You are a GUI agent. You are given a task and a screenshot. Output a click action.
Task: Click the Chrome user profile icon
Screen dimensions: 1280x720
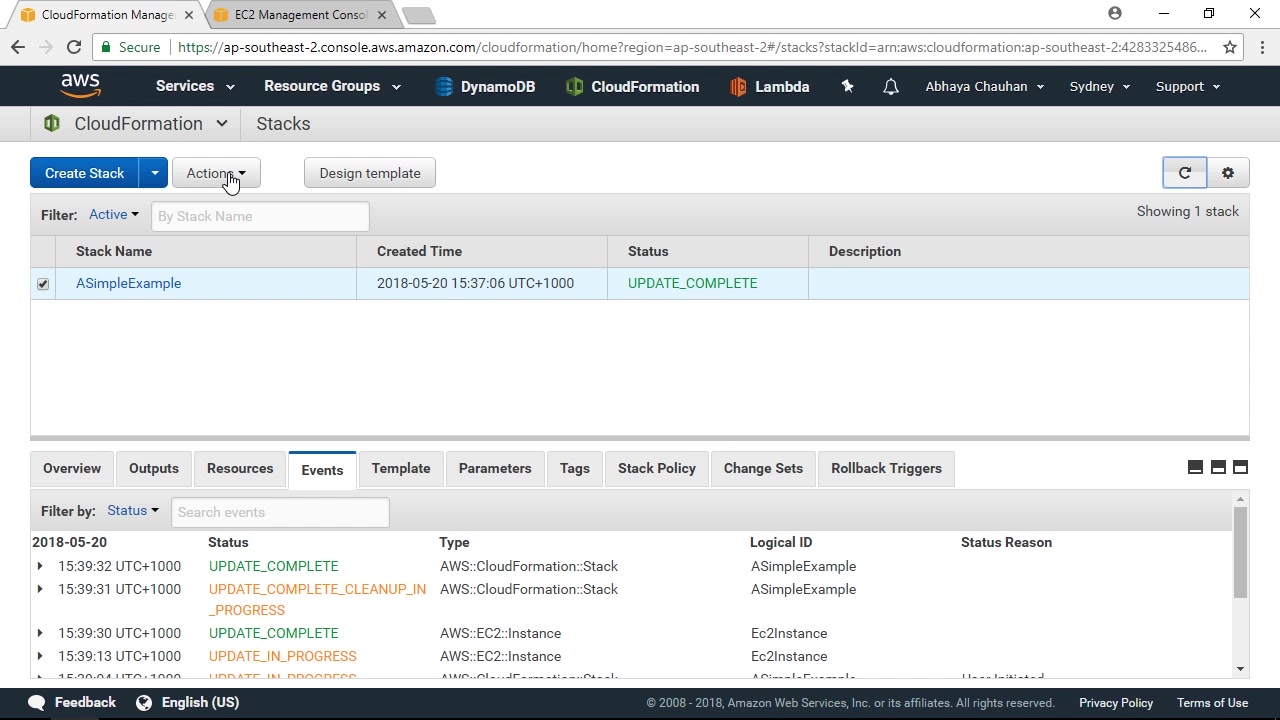click(1115, 13)
